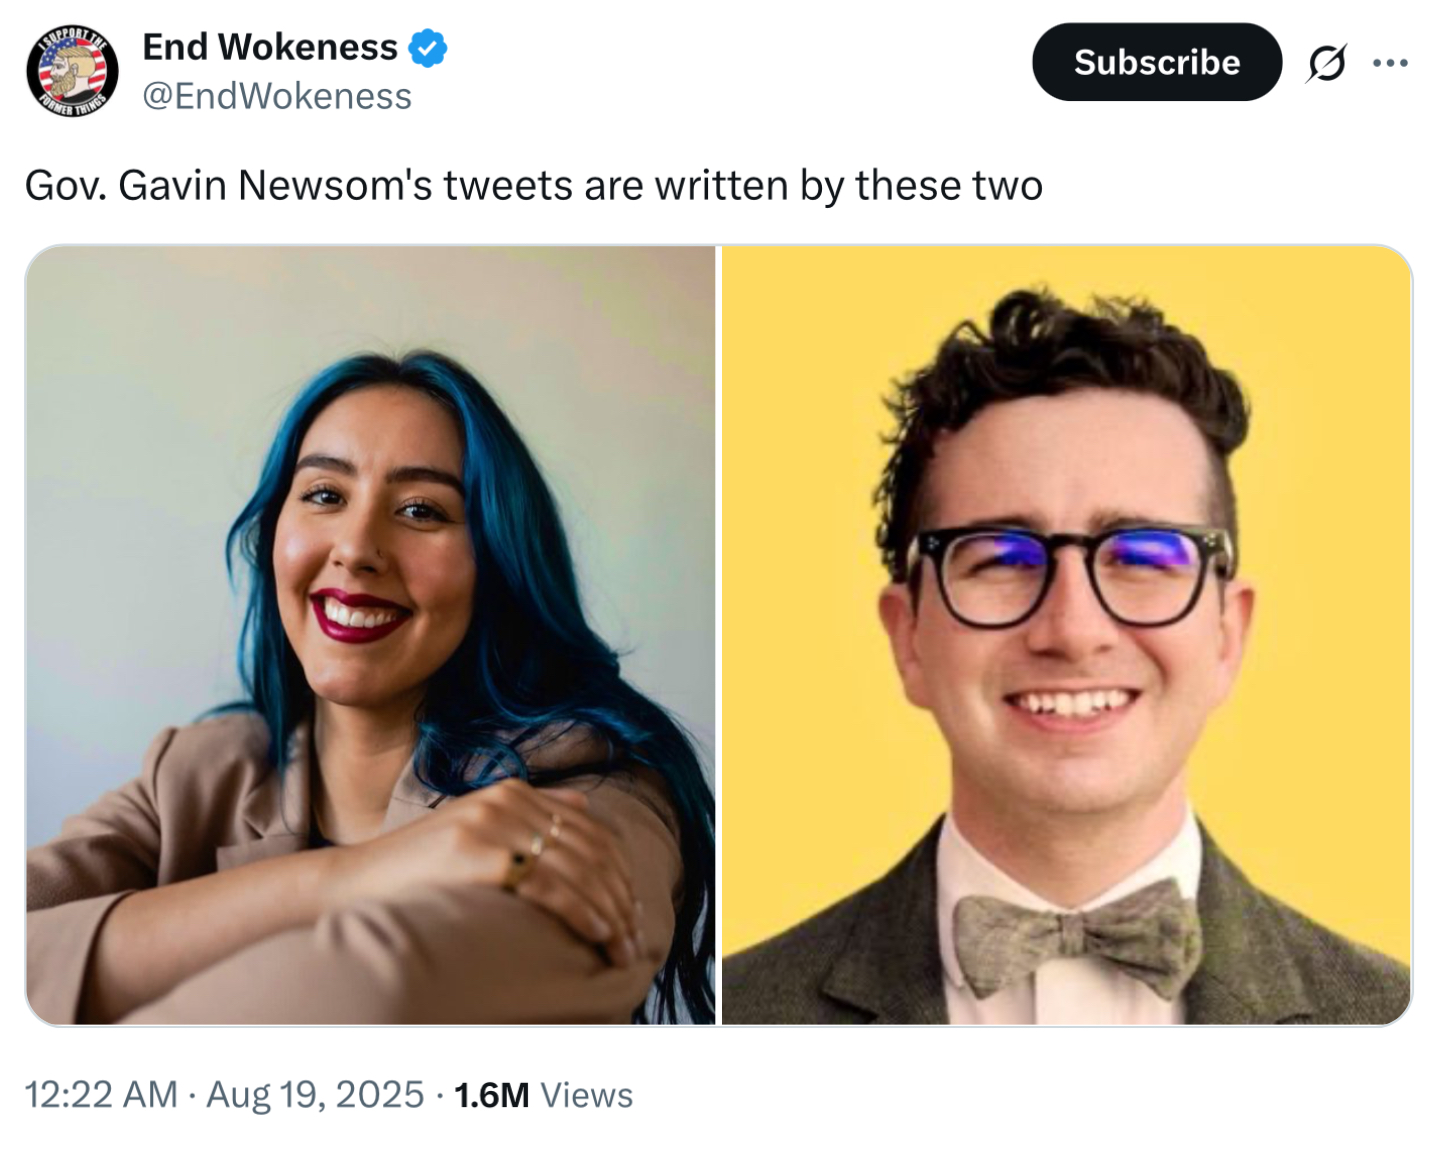Select the tweet text about Gavin Newsom
Screen dimensions: 1439x1150
pyautogui.click(x=534, y=185)
